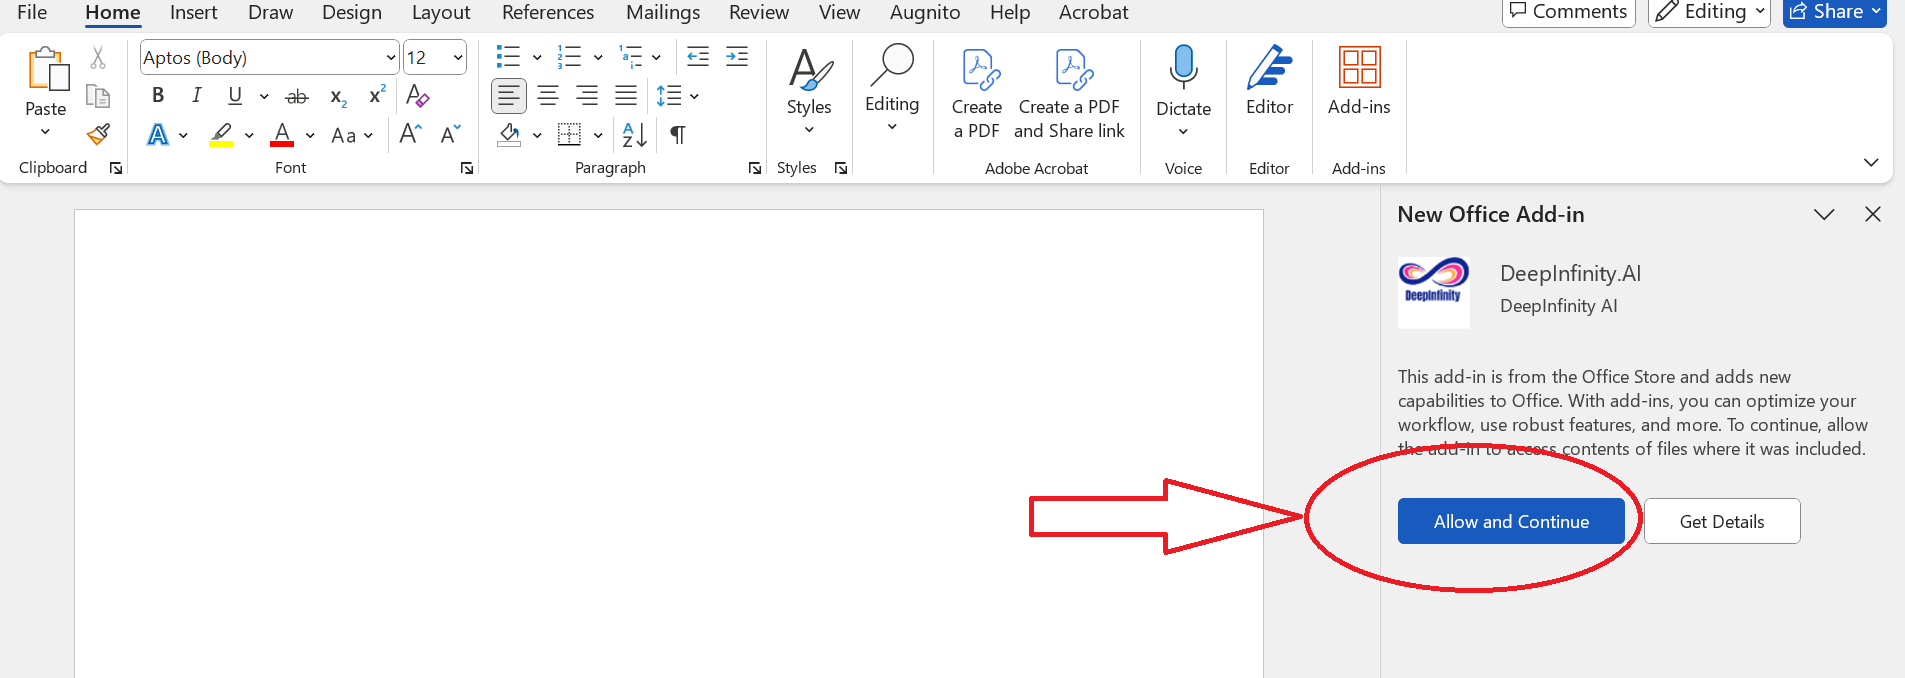Toggle Italic formatting
Image resolution: width=1905 pixels, height=678 pixels.
pyautogui.click(x=197, y=96)
